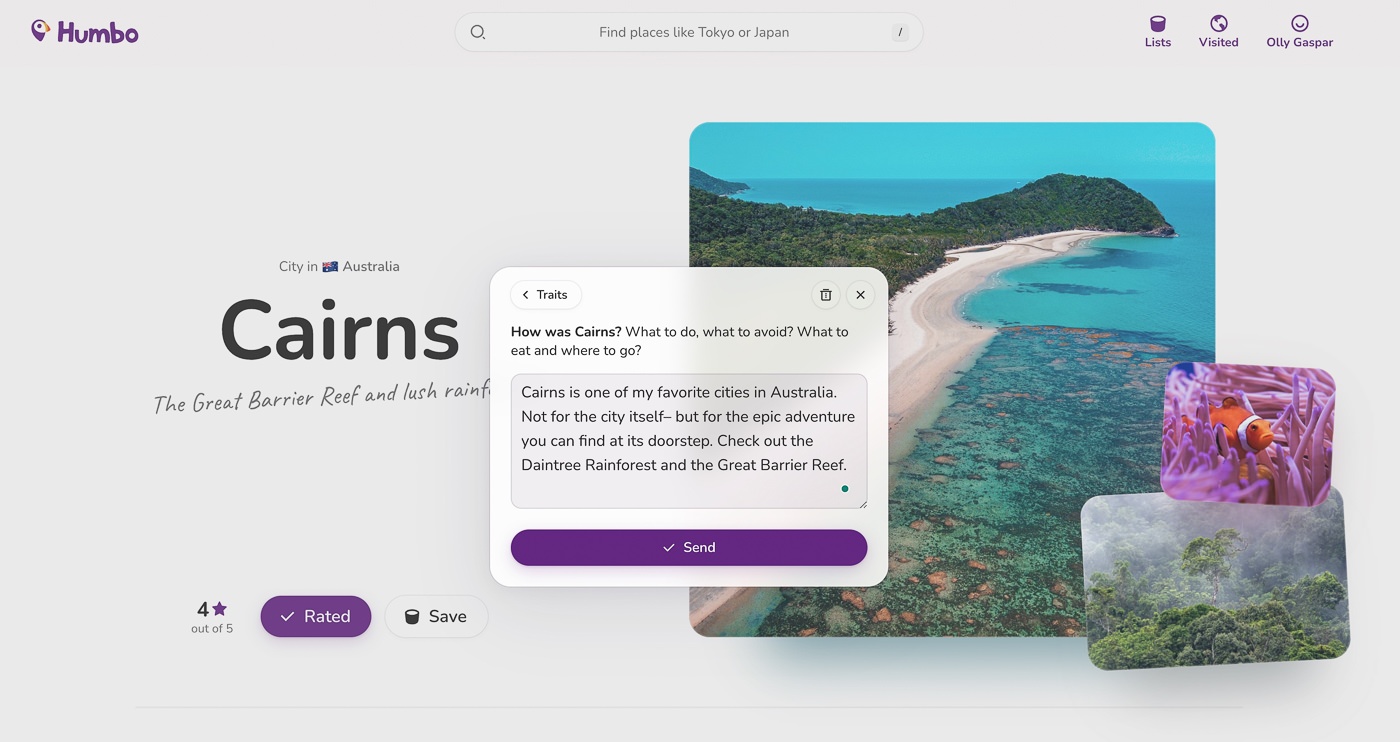Open the rainforest photo thumbnail
This screenshot has width=1400, height=742.
point(1213,580)
